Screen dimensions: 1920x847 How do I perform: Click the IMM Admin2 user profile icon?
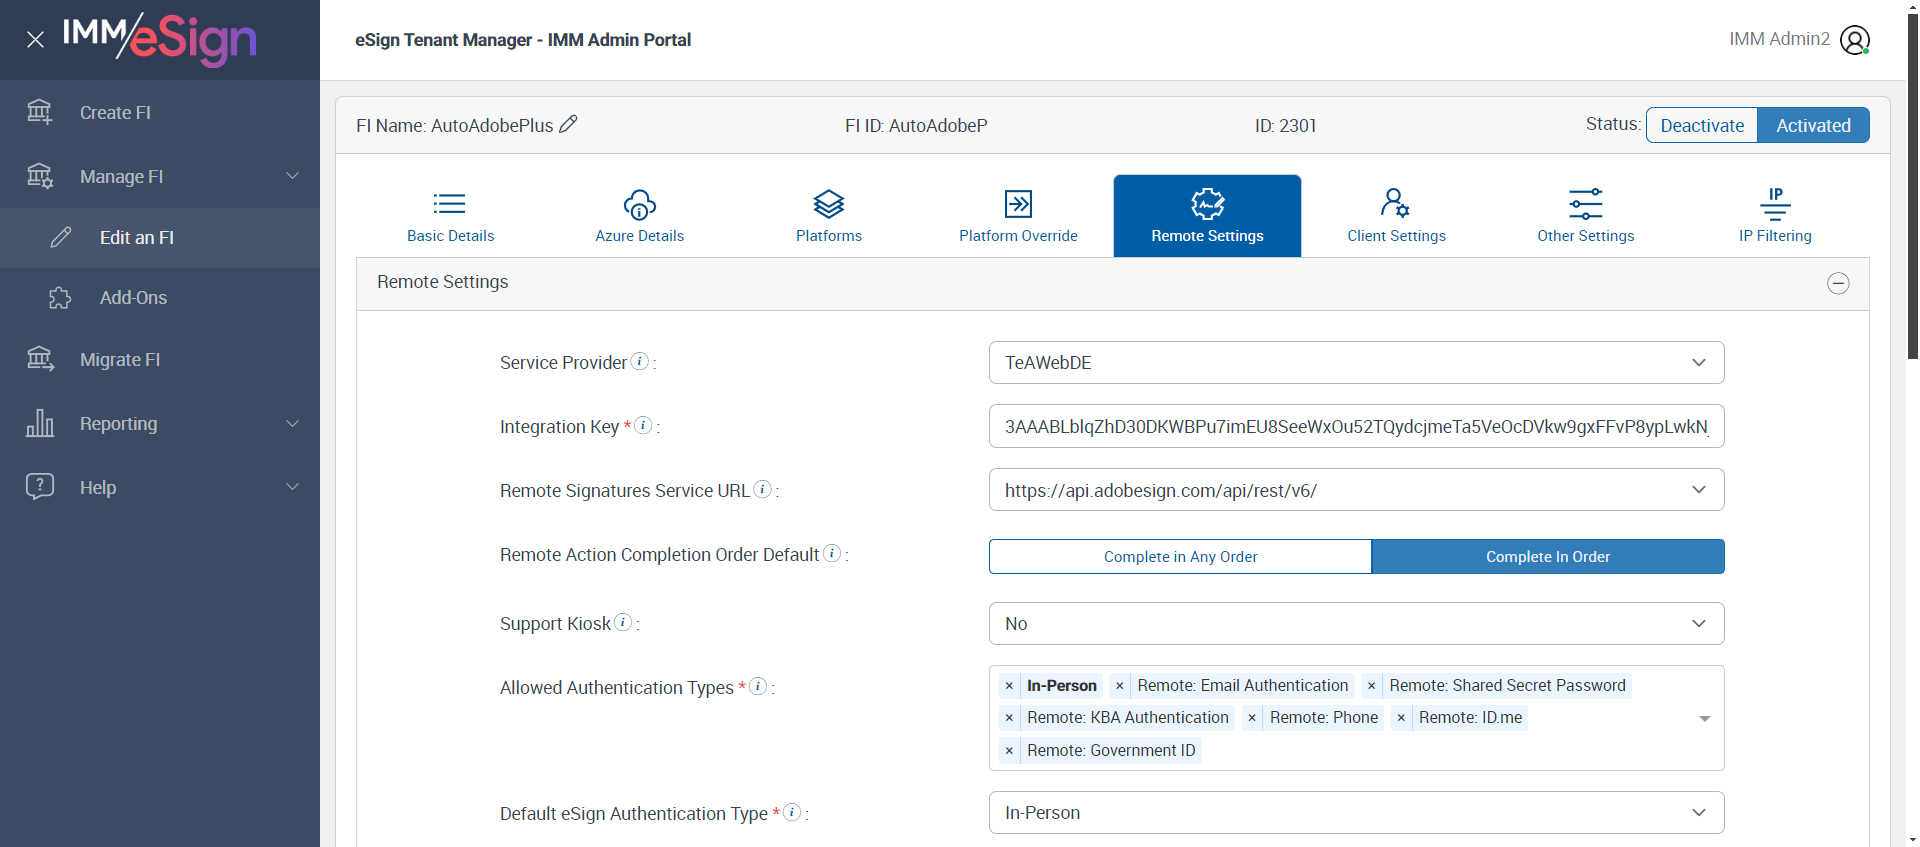1854,40
